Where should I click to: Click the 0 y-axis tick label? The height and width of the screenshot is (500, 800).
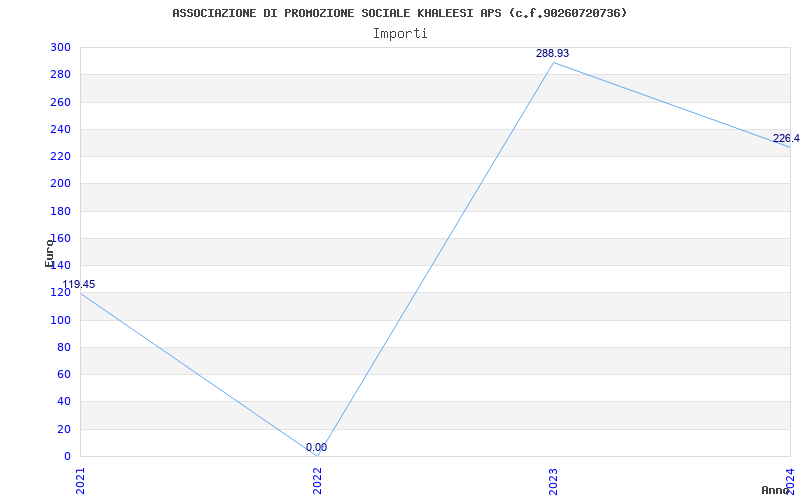pos(67,456)
